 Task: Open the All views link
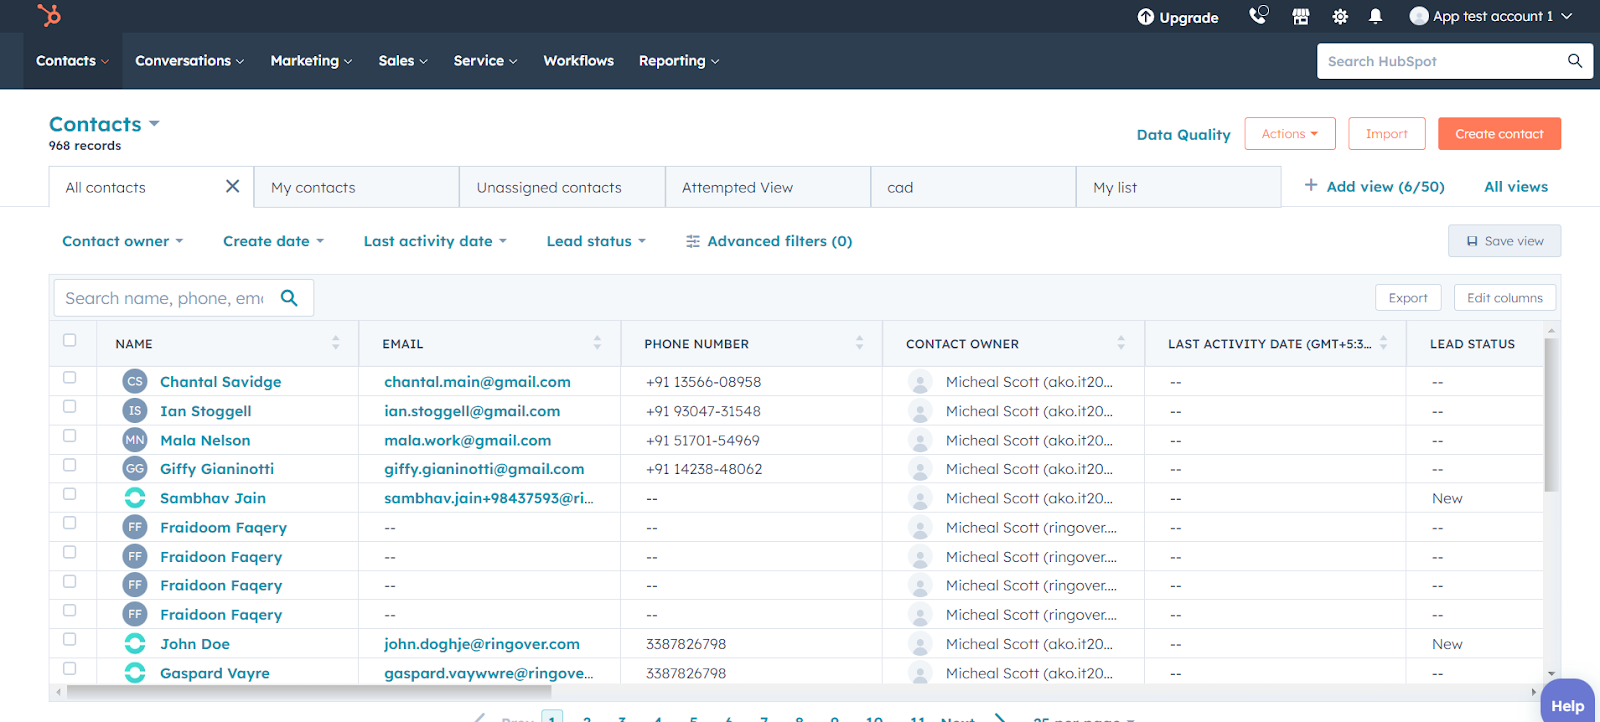tap(1516, 187)
